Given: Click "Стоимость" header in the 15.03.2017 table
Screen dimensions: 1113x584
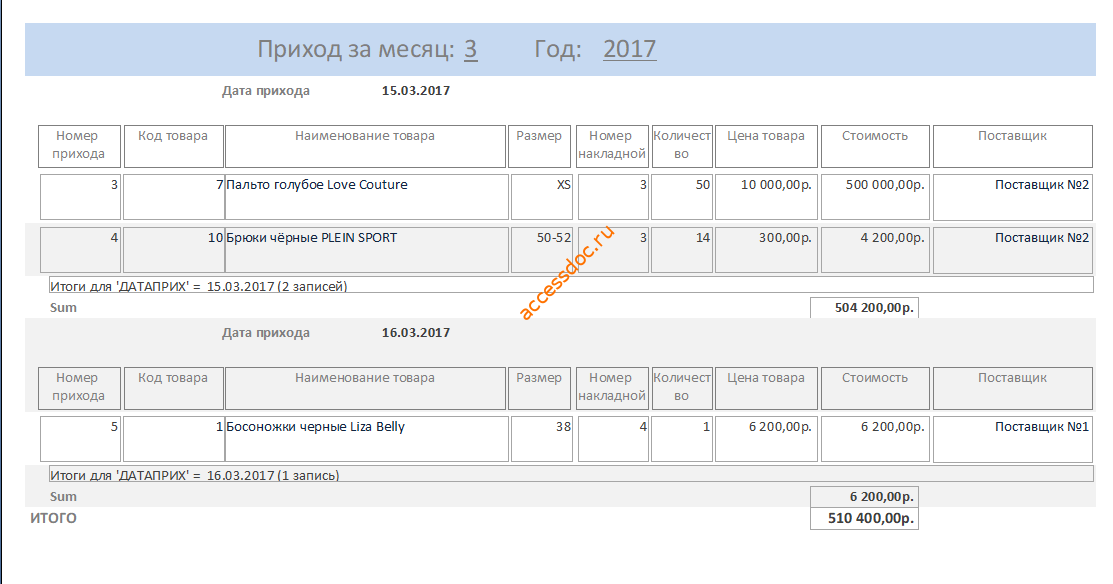Looking at the screenshot, I should tap(875, 146).
